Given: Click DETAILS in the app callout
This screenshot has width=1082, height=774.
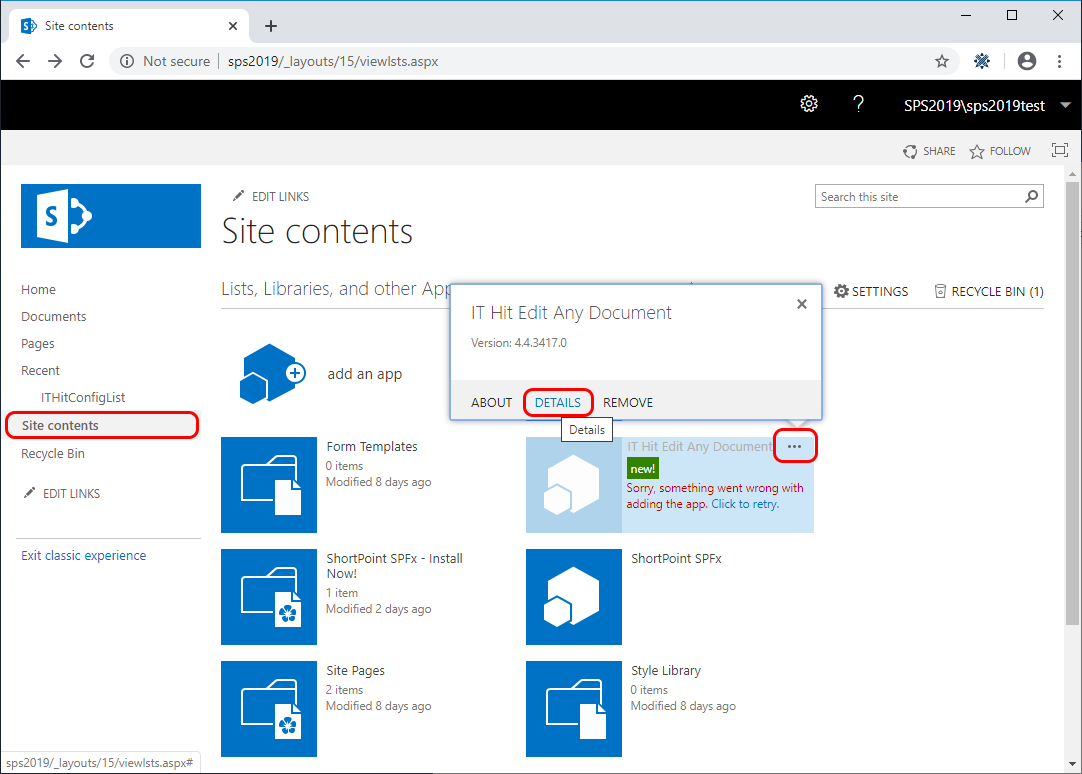Looking at the screenshot, I should tap(558, 403).
